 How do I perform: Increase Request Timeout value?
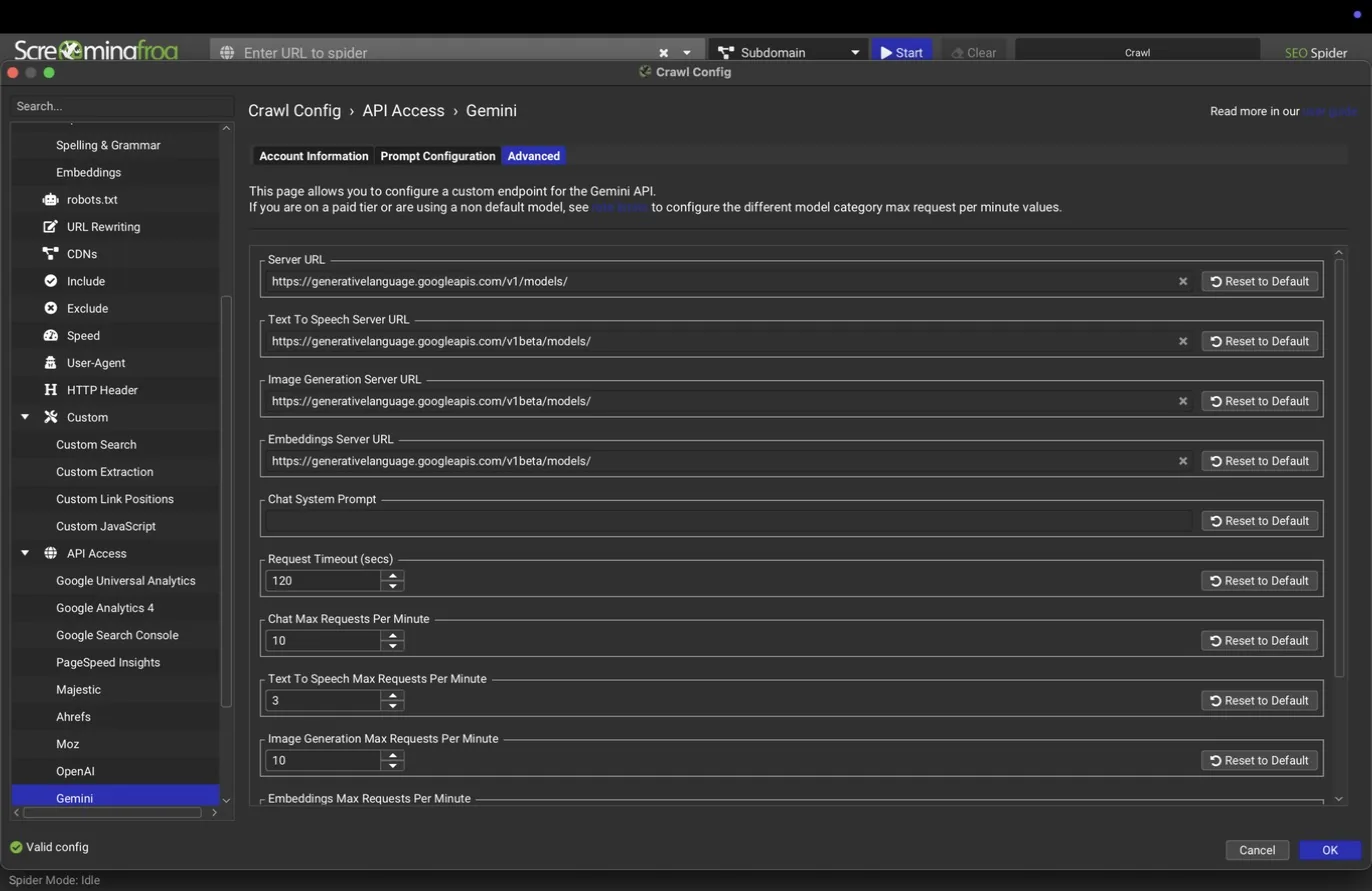[x=393, y=576]
